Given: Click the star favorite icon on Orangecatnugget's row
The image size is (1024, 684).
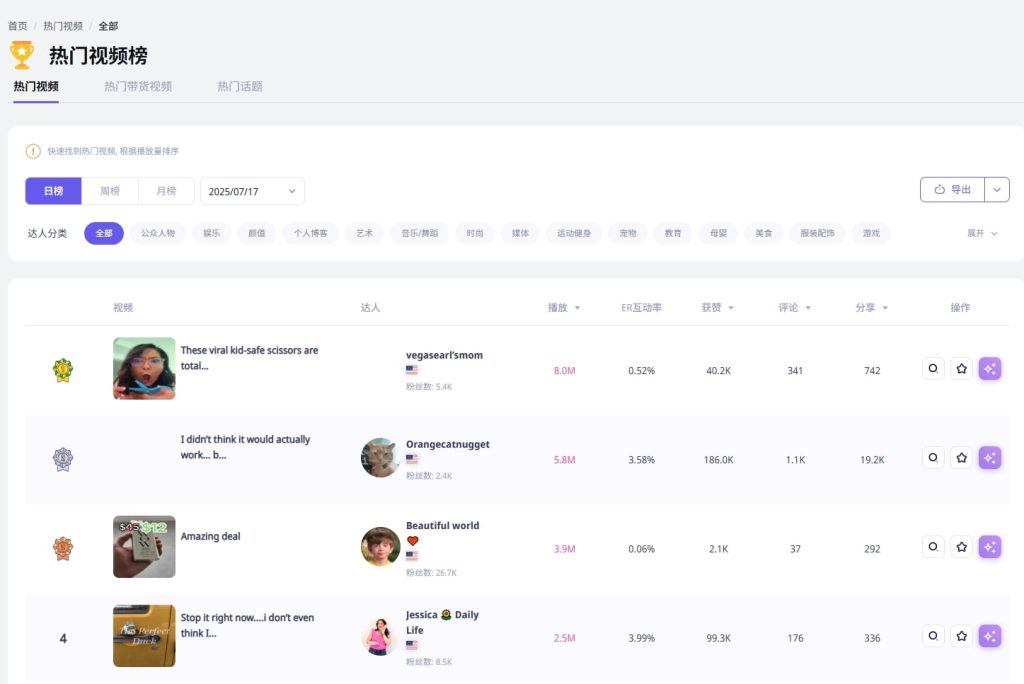Looking at the screenshot, I should tap(962, 457).
